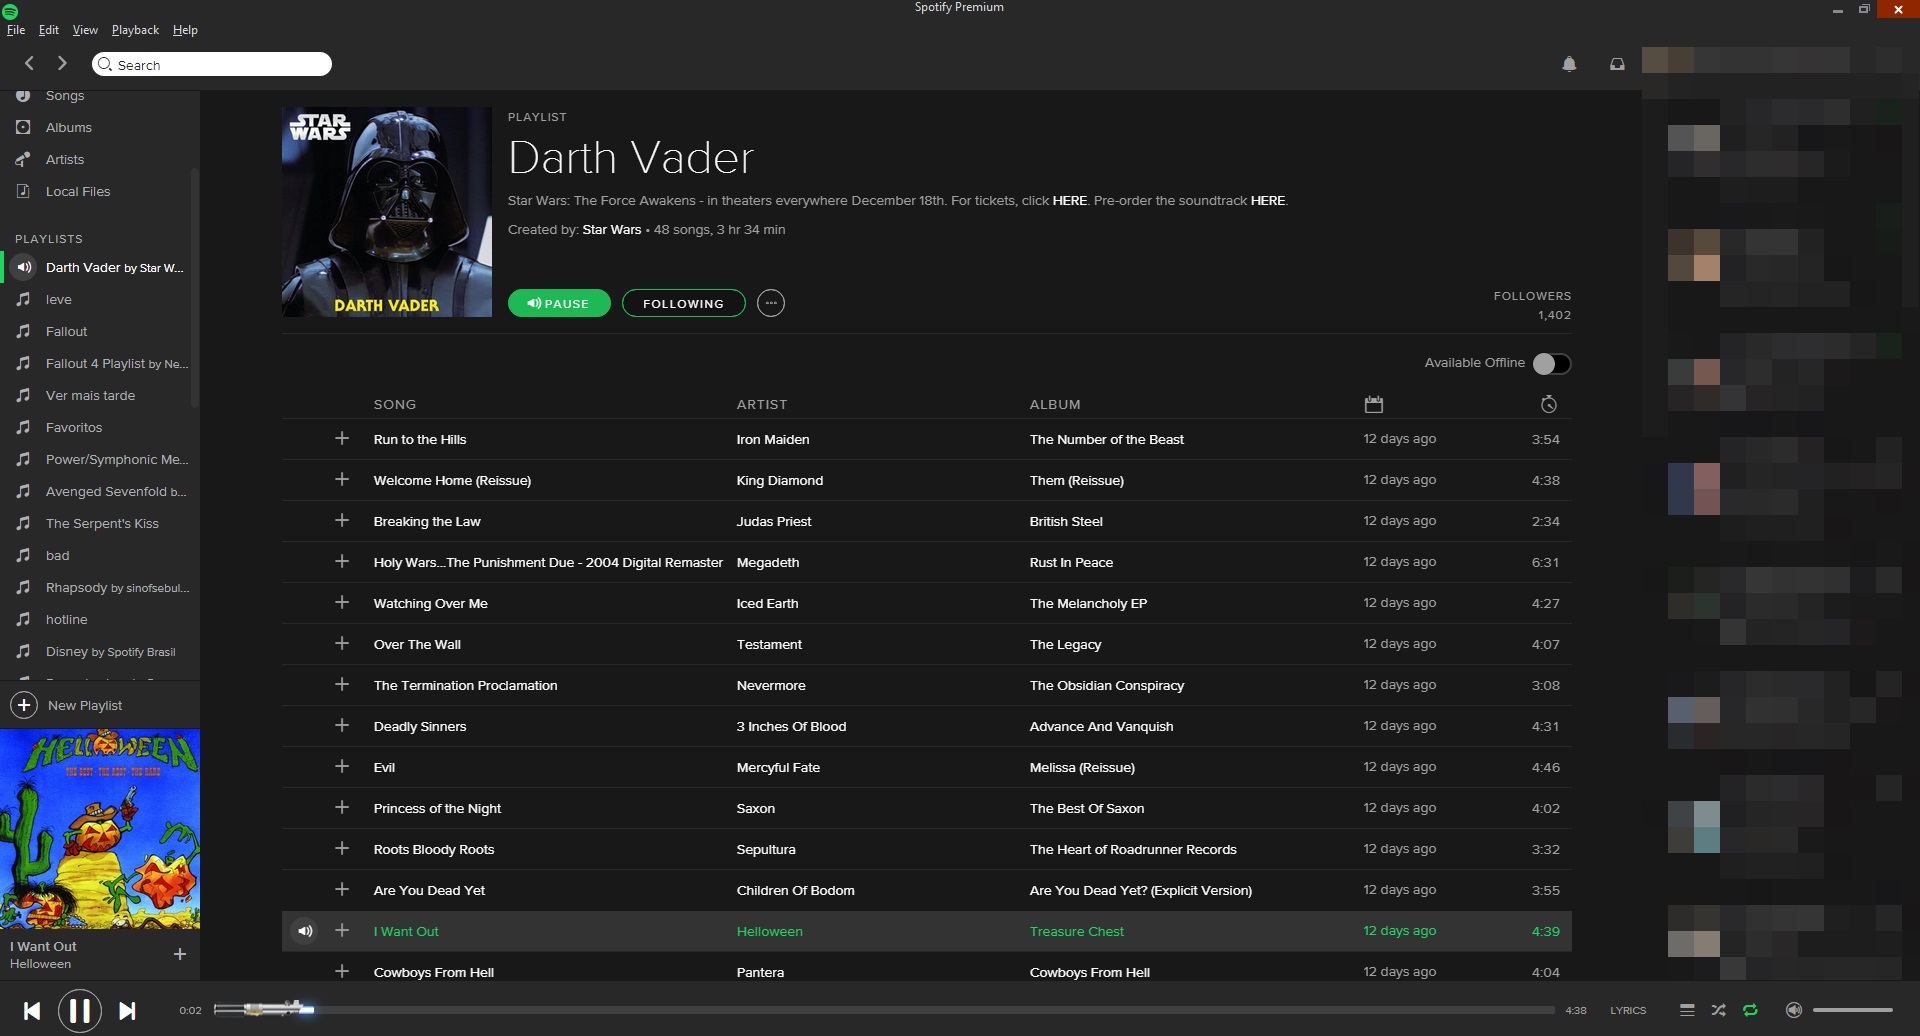Viewport: 1920px width, 1036px height.
Task: Open the Fallout playlist
Action: pos(66,331)
